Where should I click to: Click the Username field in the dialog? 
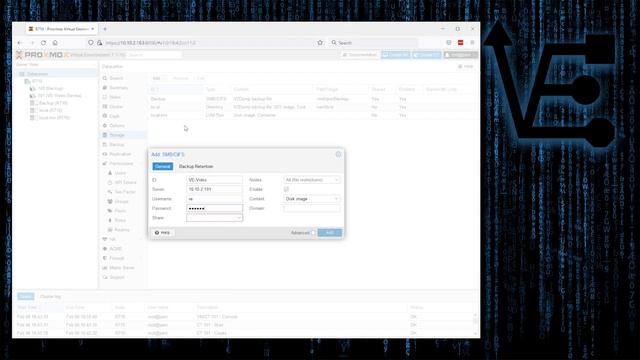click(214, 199)
